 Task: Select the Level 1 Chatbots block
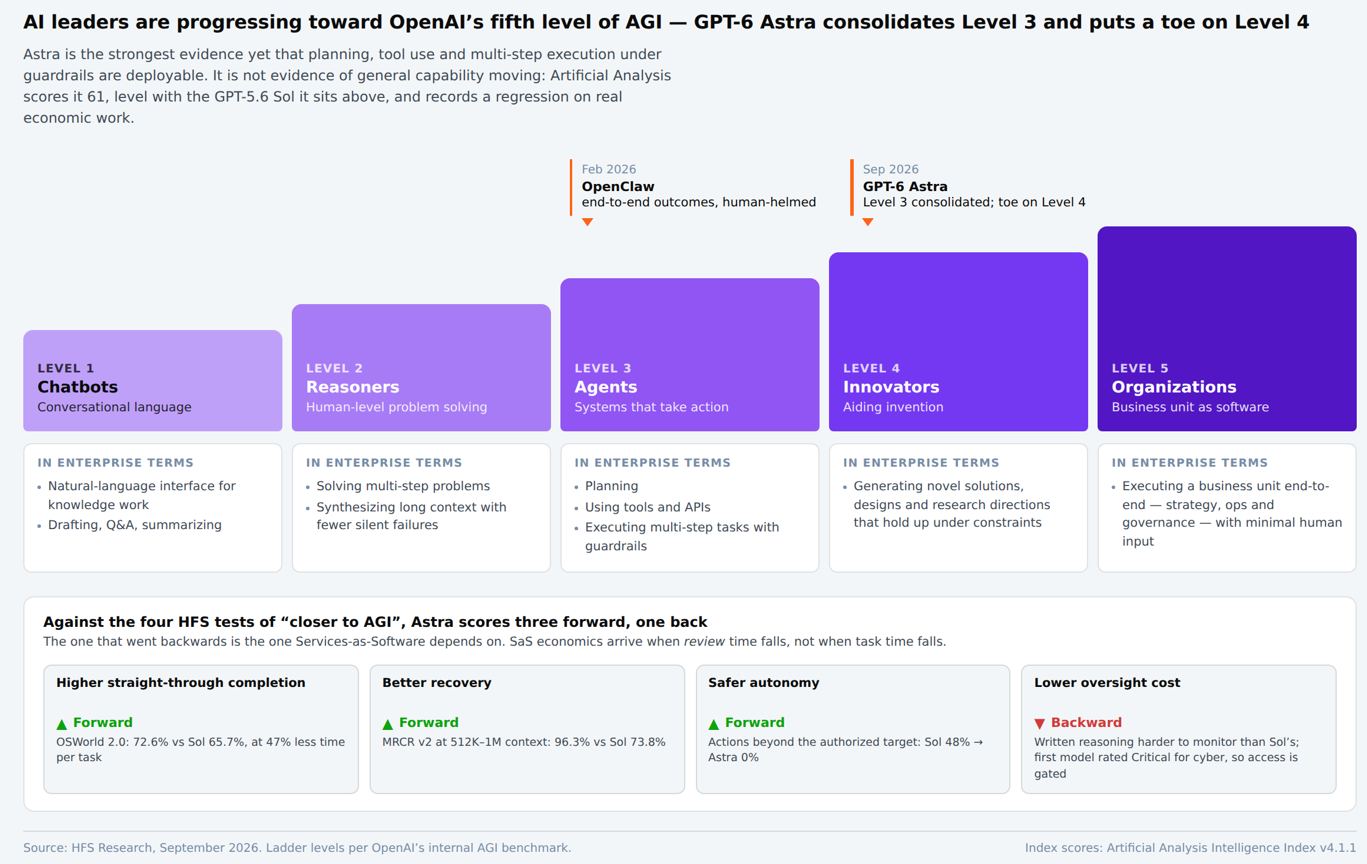tap(153, 381)
